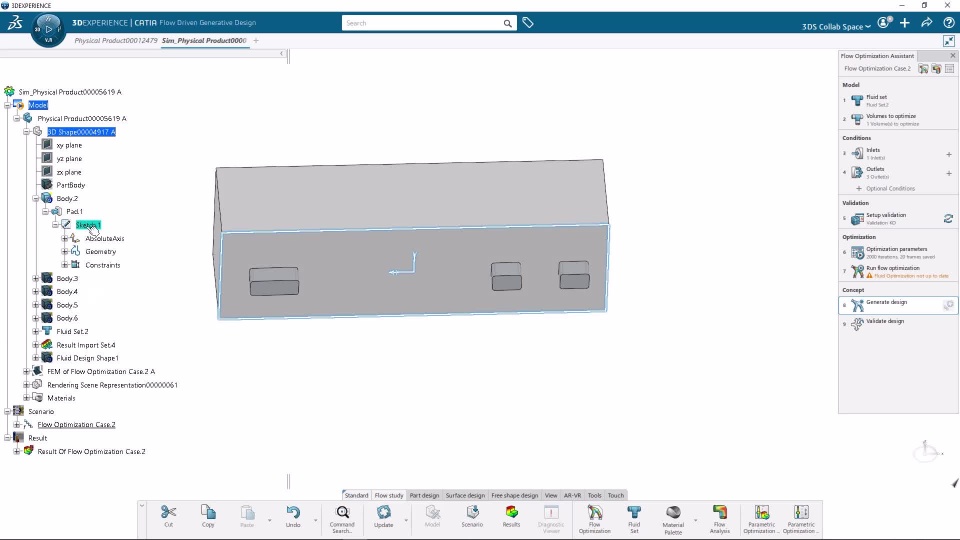960x540 pixels.
Task: Expand the Constraints tree node
Action: (64, 265)
